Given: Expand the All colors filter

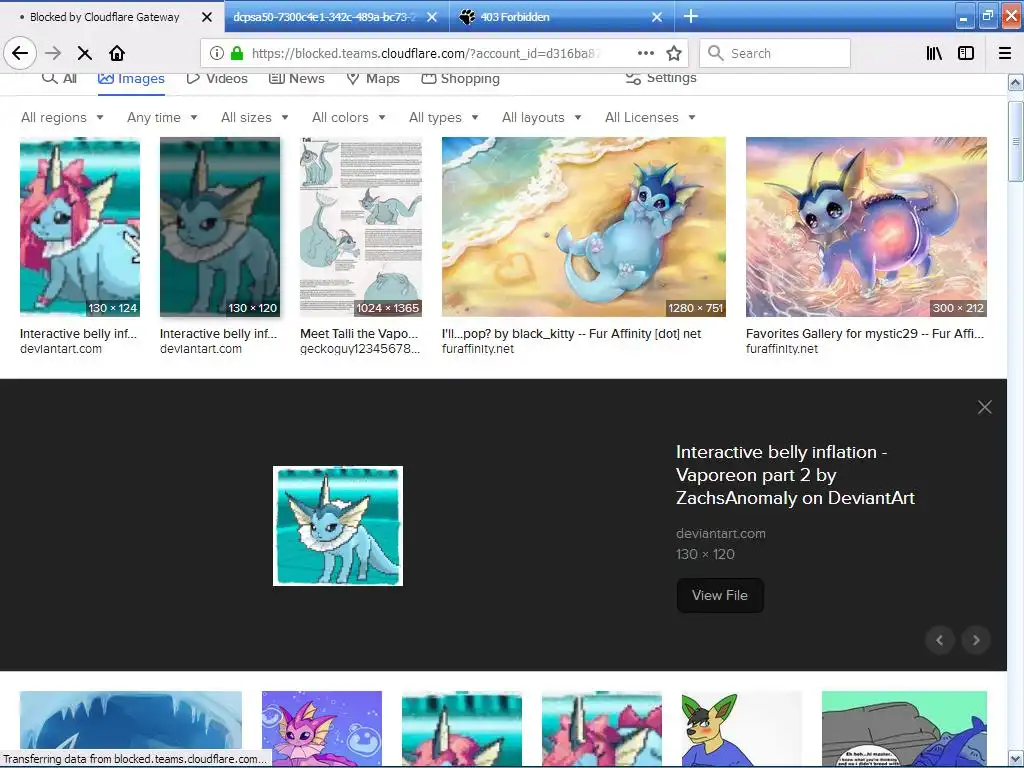Looking at the screenshot, I should click(x=349, y=118).
